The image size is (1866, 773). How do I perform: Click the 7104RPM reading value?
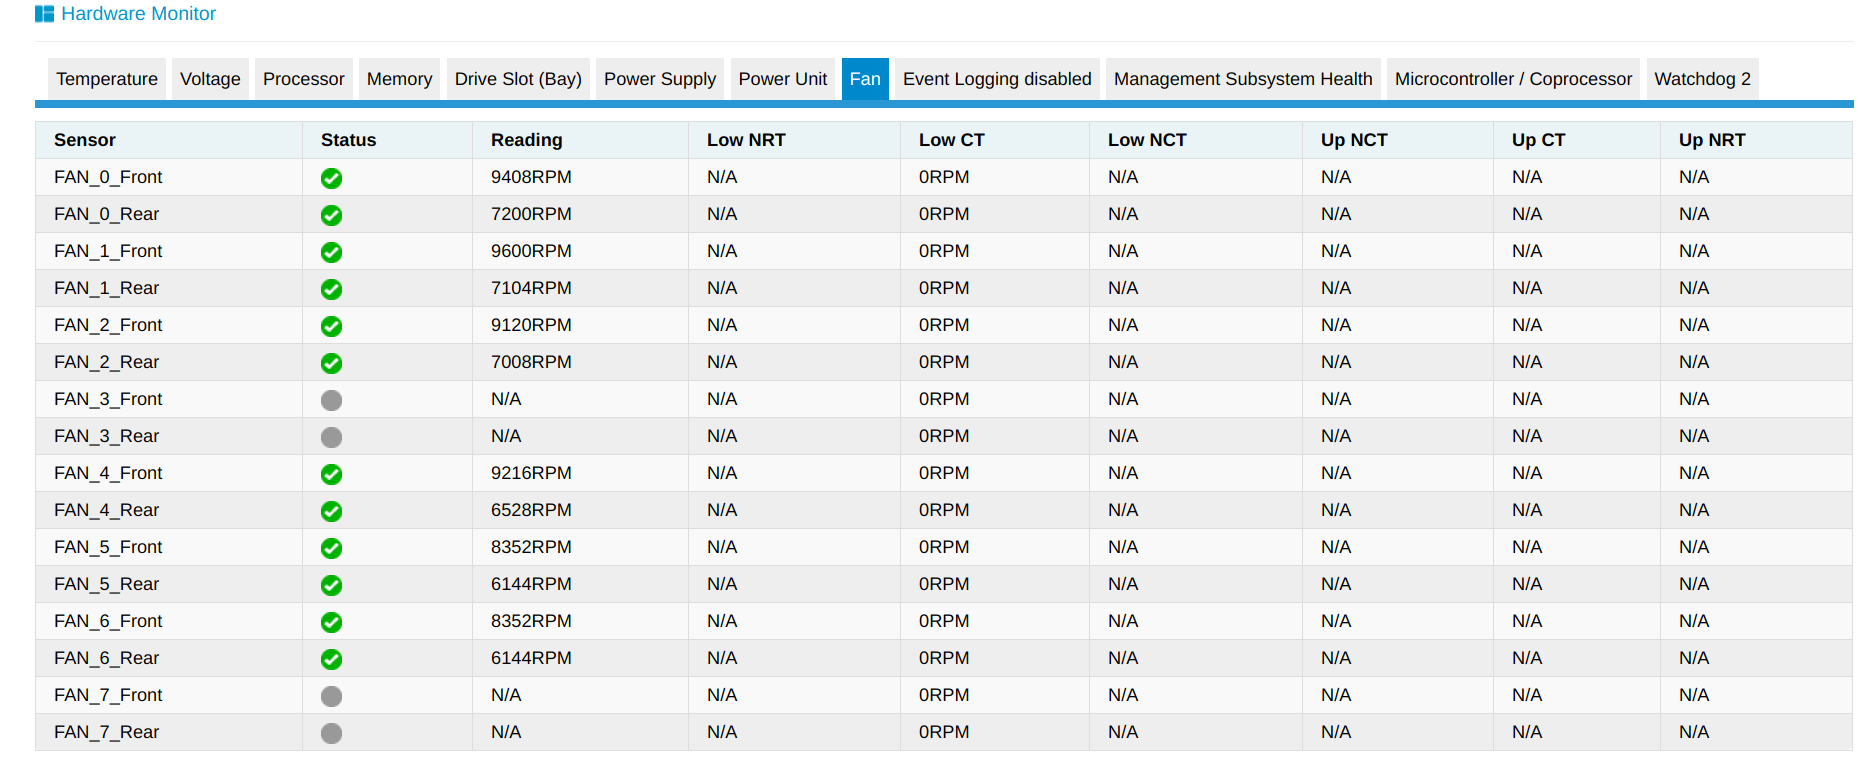coord(531,288)
